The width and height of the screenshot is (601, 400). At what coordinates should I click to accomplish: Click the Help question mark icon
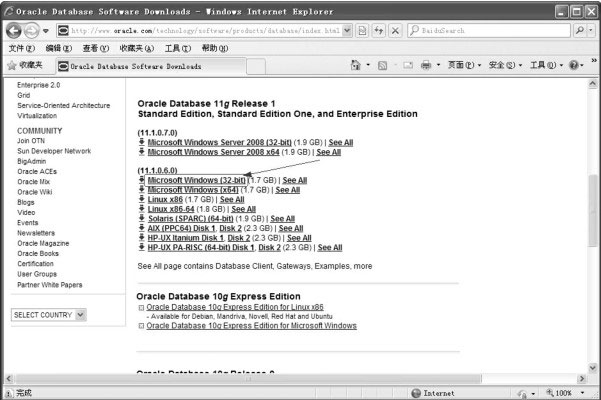[574, 65]
